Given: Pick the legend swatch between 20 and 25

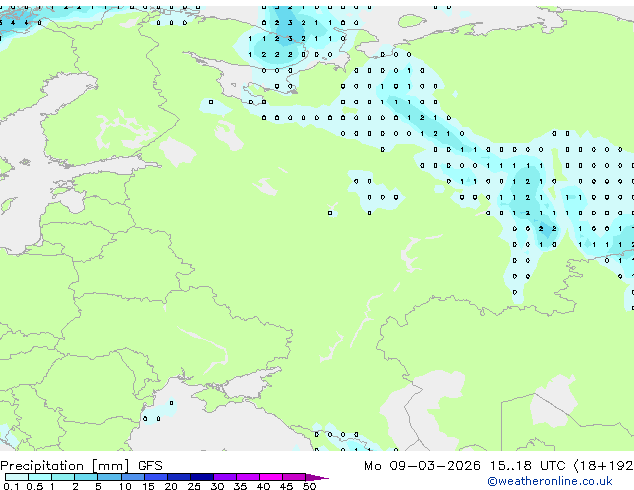Looking at the screenshot, I should [179, 477].
